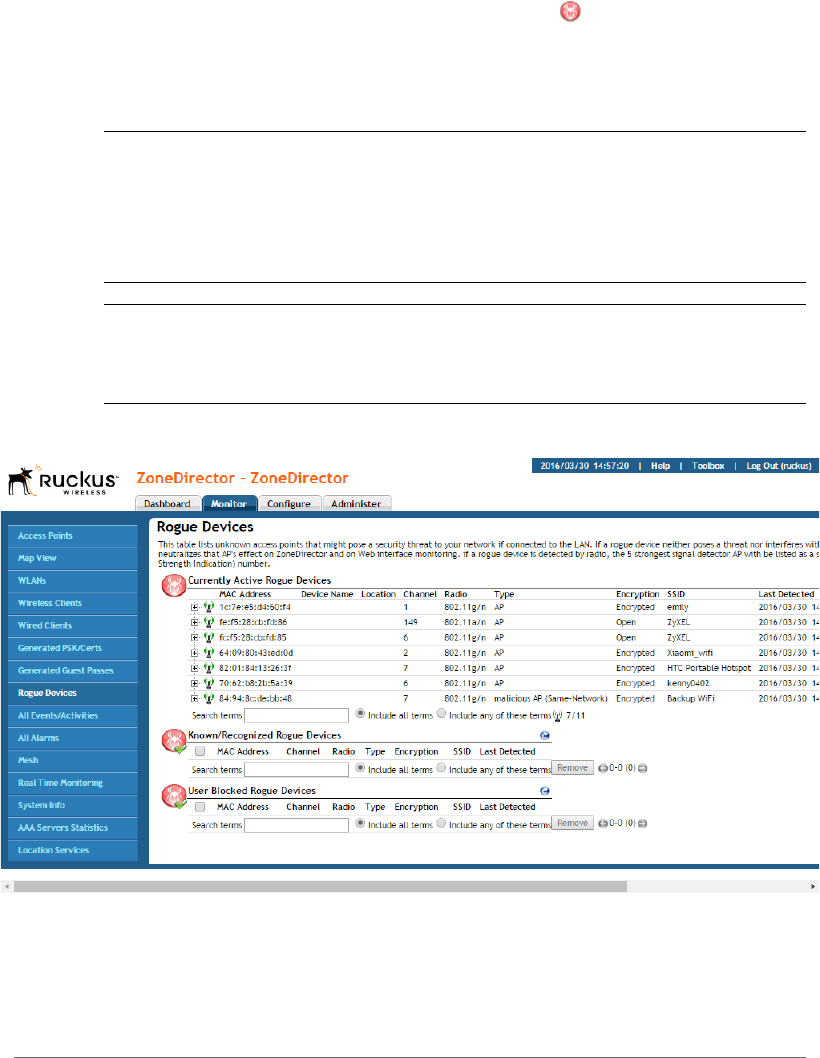The height and width of the screenshot is (1058, 820).
Task: Click the AP icon for 70:62:b8:2b:5a:39
Action: pos(209,684)
